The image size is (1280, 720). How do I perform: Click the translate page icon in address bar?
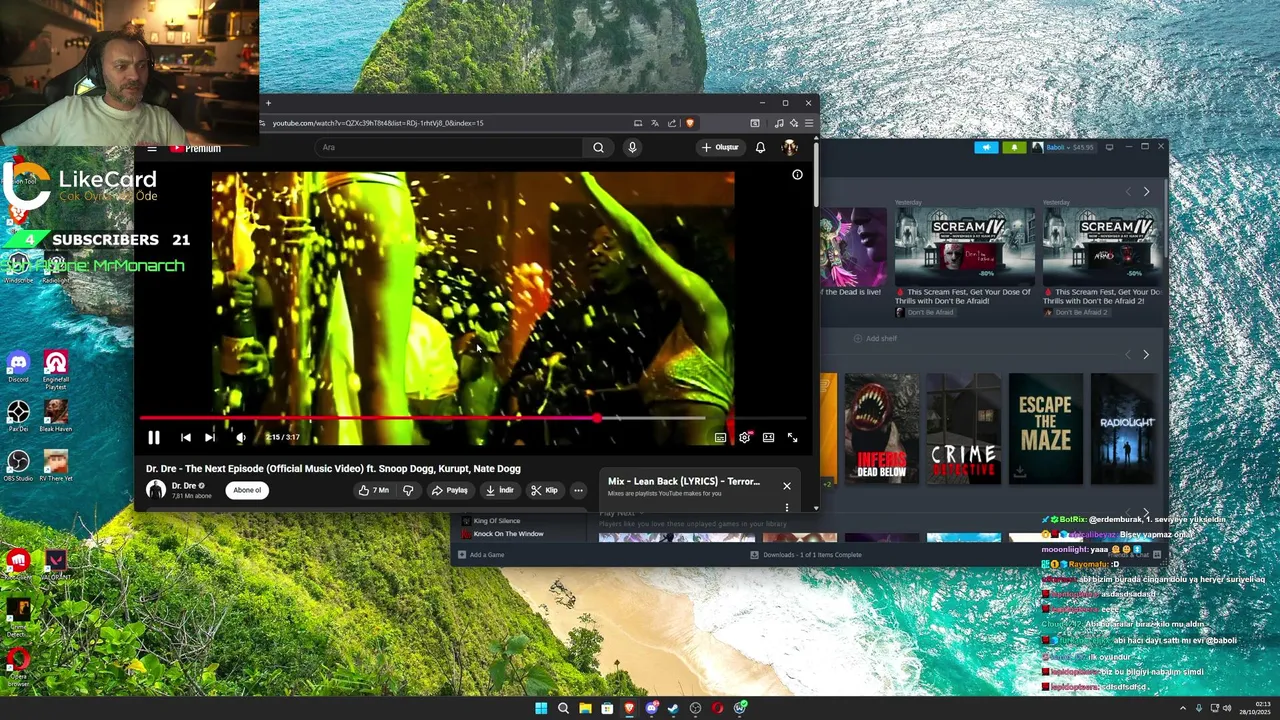pyautogui.click(x=654, y=123)
